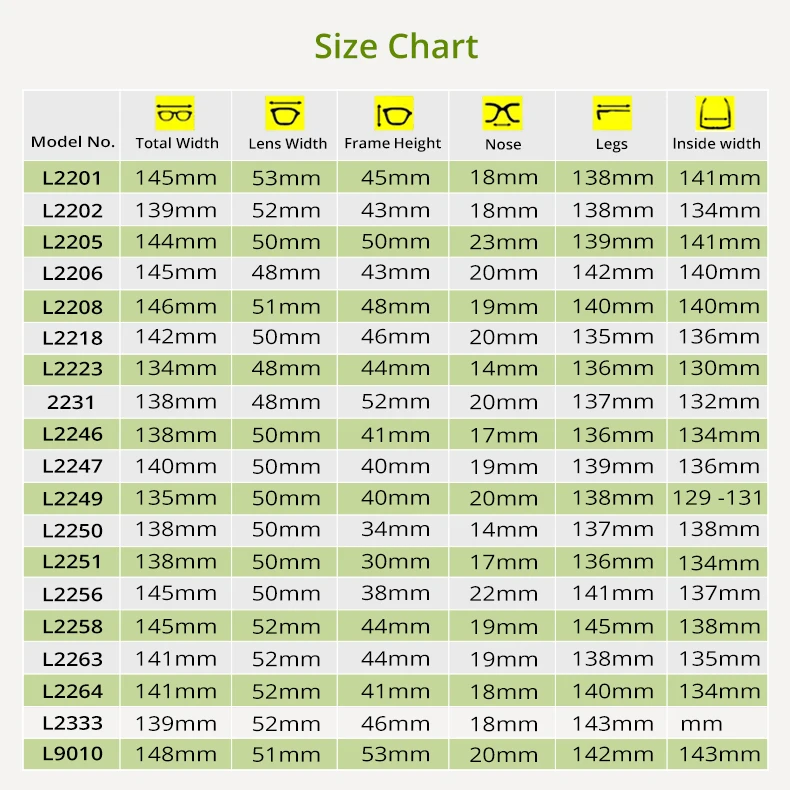Click the 23mm nose value for L2205

503,242
